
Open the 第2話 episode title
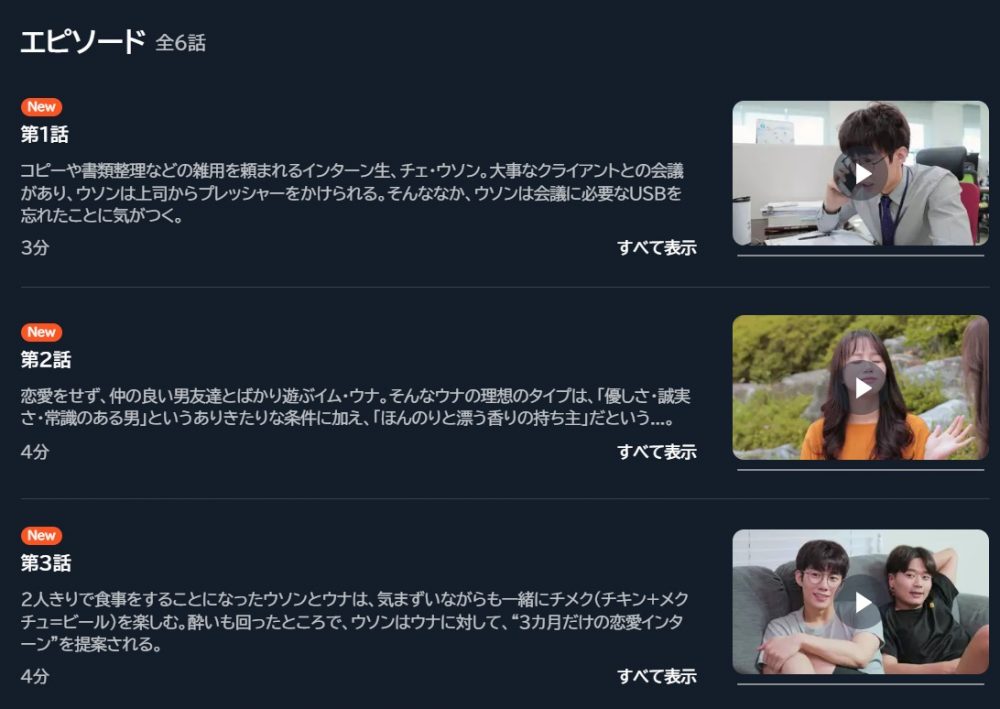46,360
